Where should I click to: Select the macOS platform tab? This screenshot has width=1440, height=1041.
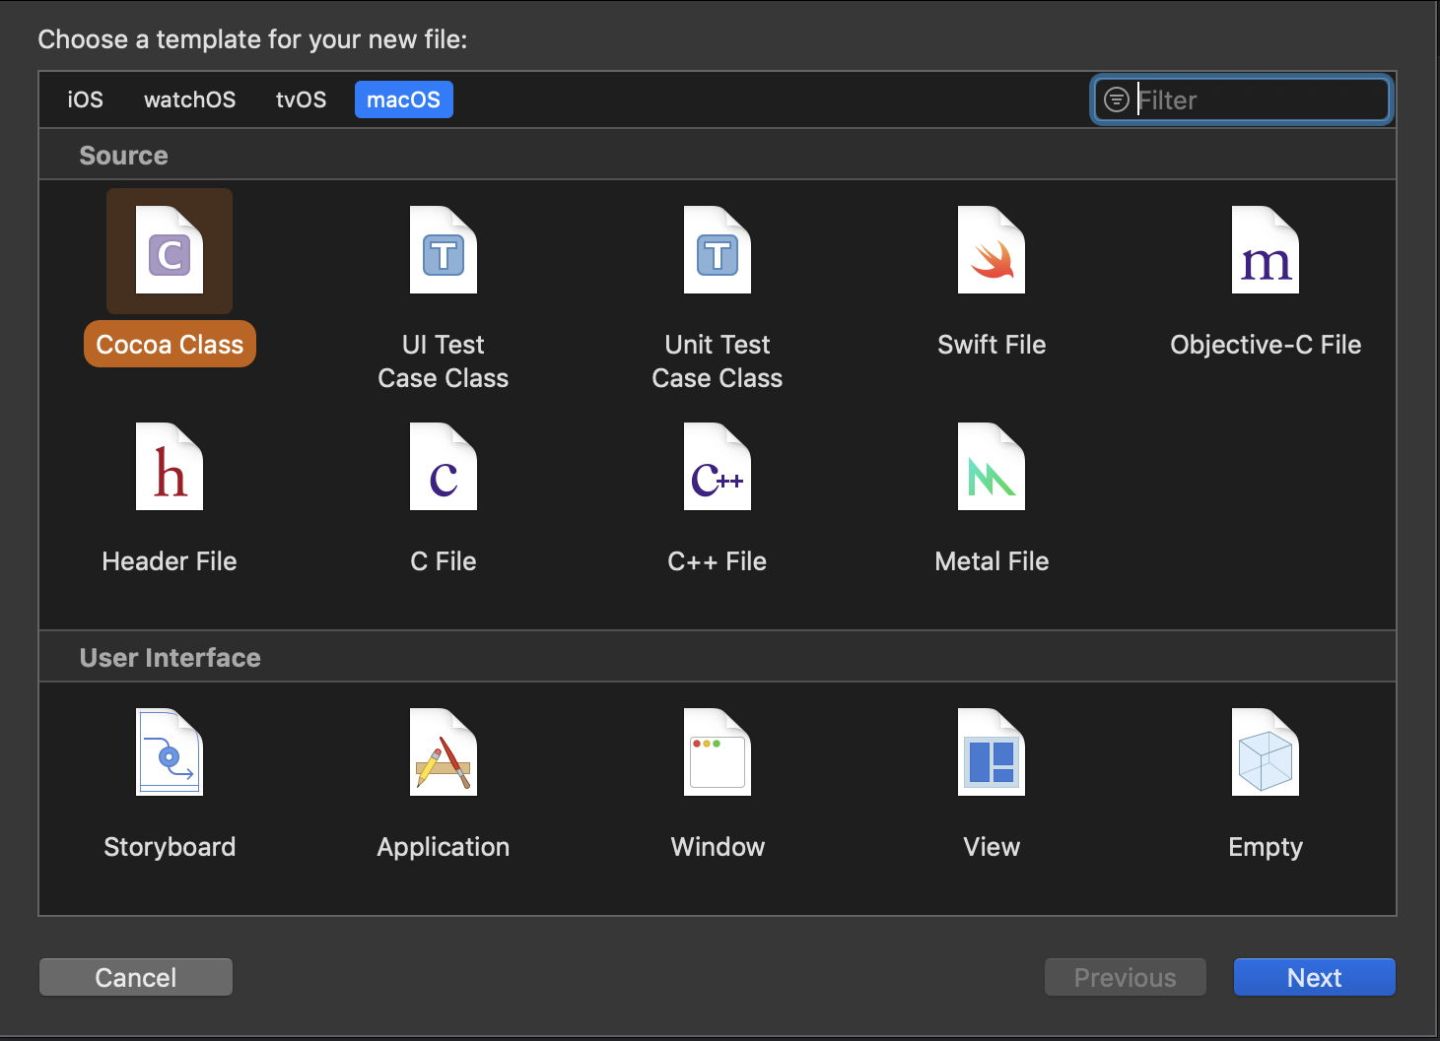pos(404,100)
